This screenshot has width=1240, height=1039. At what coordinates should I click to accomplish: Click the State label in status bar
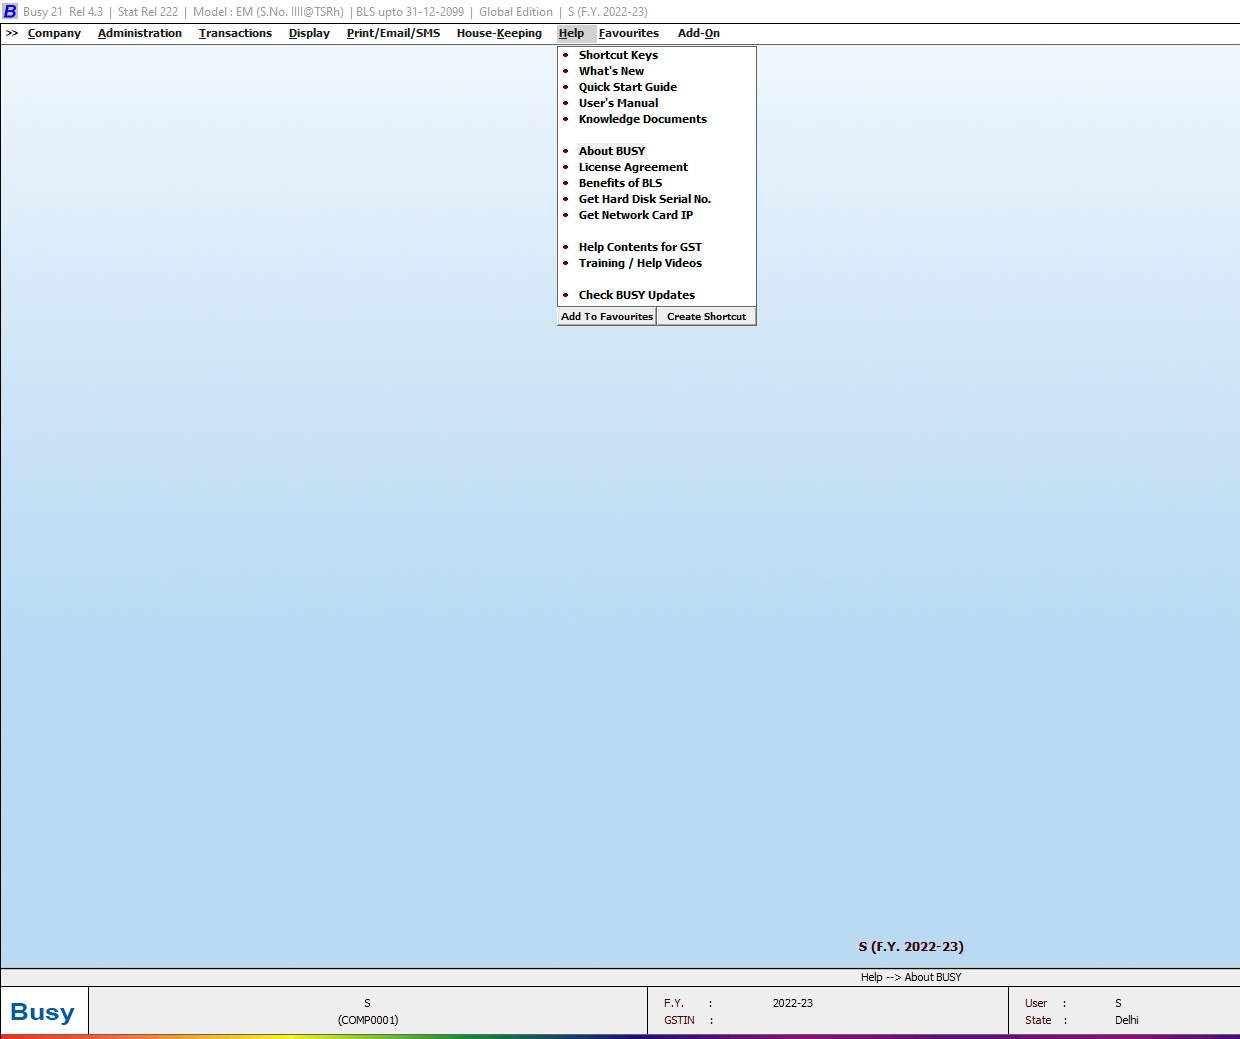[x=1038, y=1020]
